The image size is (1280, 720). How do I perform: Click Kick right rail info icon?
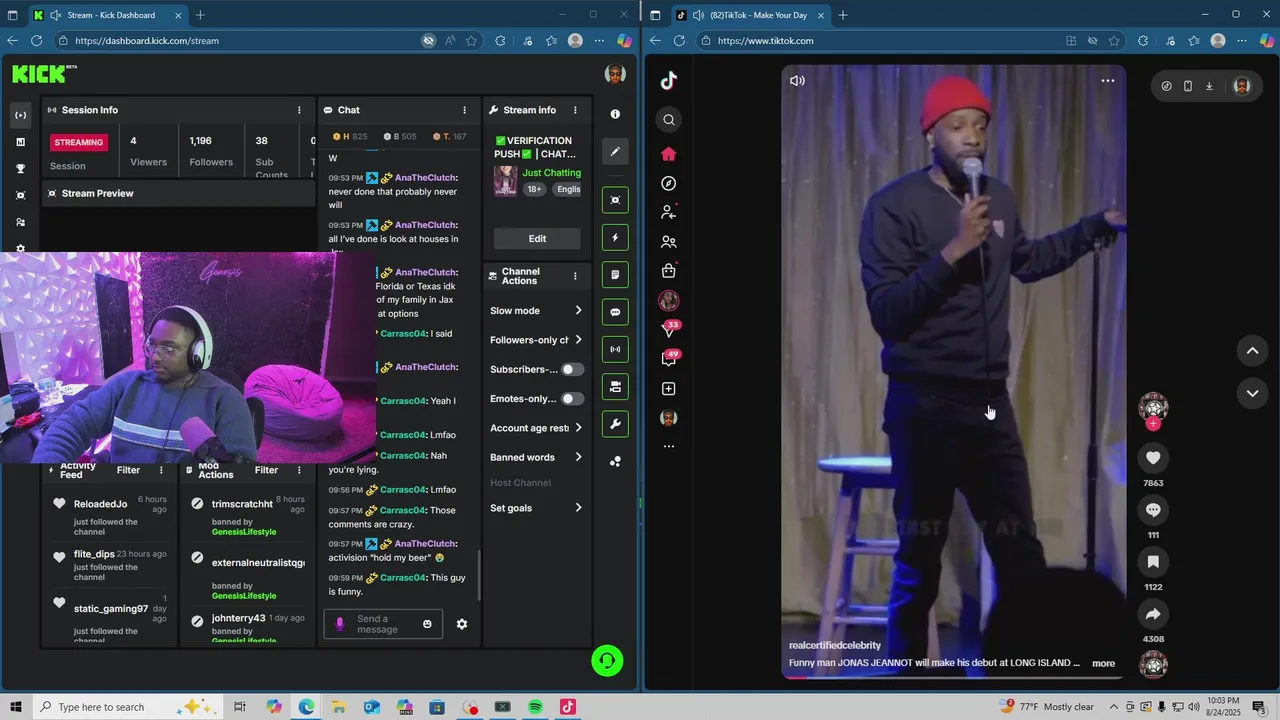click(x=615, y=115)
